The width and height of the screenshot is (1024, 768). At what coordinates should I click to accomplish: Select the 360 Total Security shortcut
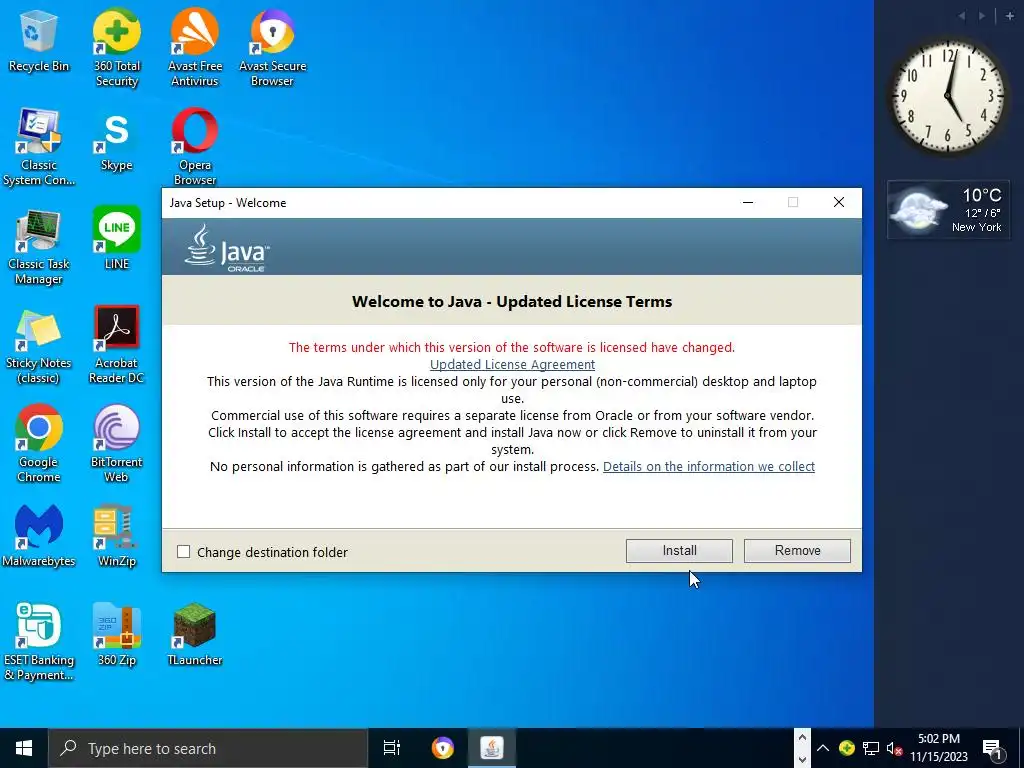[116, 47]
